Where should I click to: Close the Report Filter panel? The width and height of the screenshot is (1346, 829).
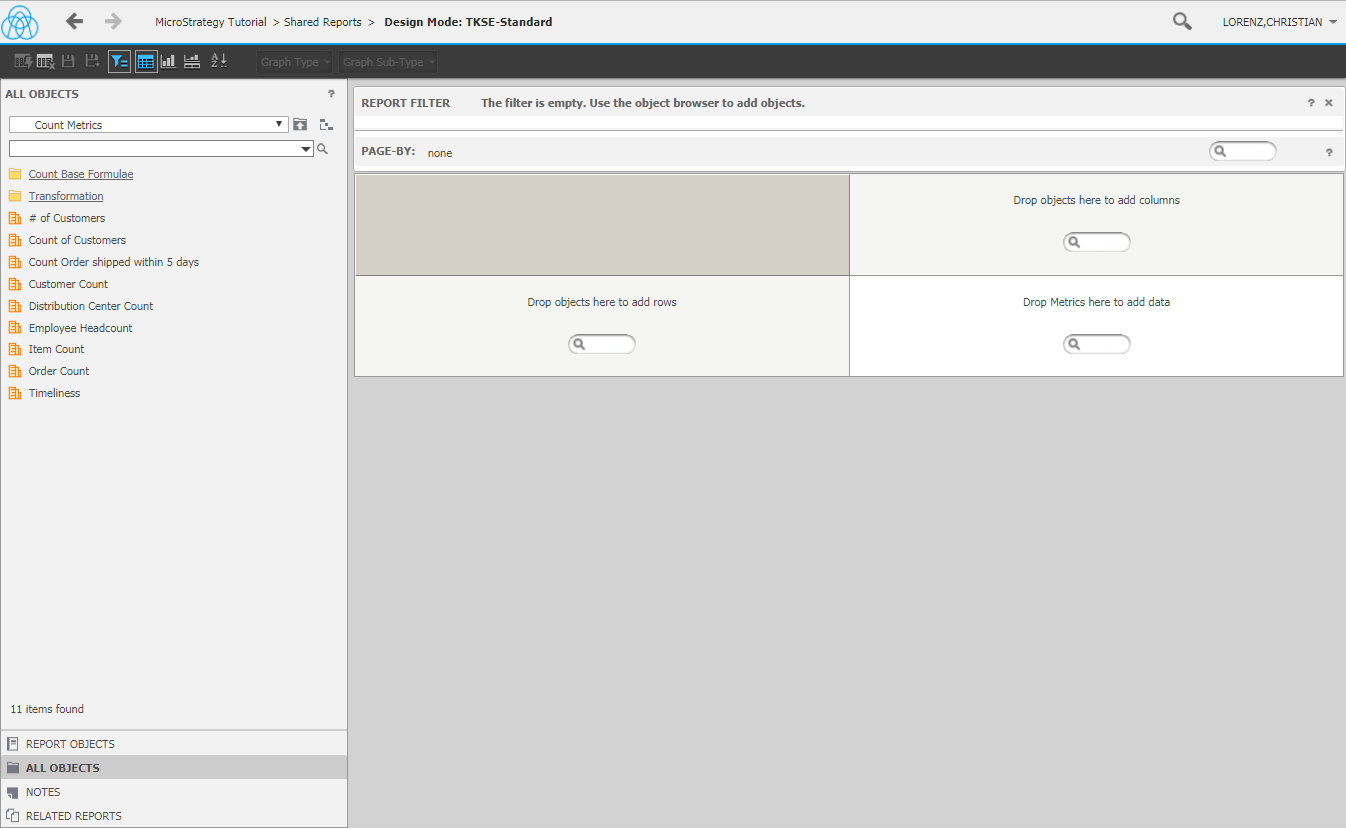(1329, 103)
